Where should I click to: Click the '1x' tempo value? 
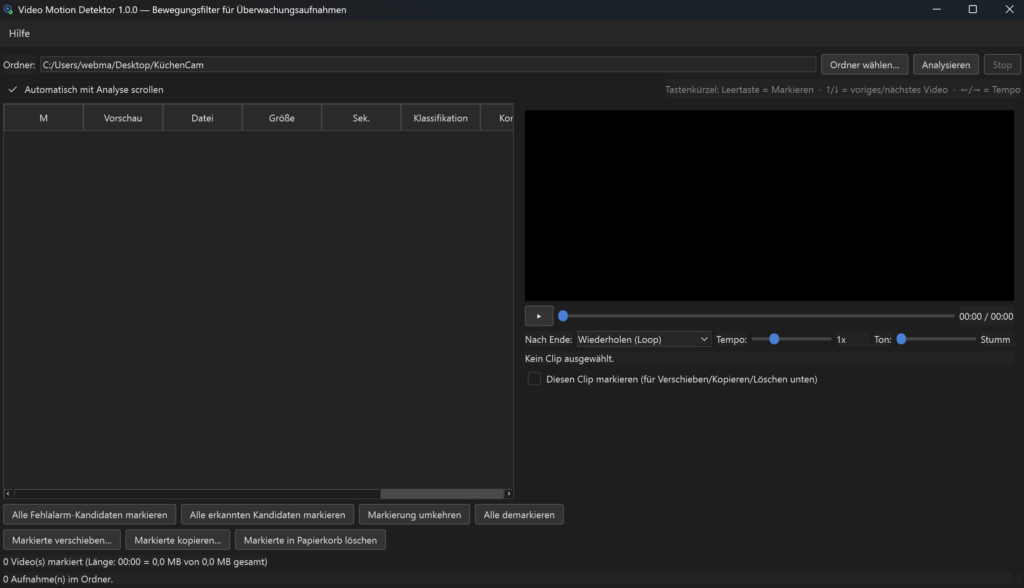click(x=841, y=340)
